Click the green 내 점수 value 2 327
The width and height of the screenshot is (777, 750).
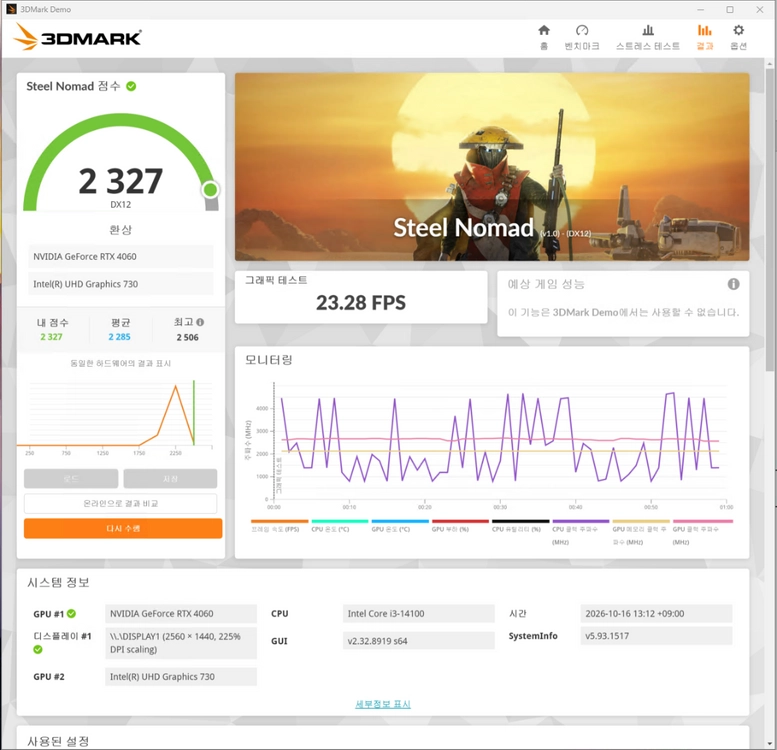pyautogui.click(x=51, y=337)
